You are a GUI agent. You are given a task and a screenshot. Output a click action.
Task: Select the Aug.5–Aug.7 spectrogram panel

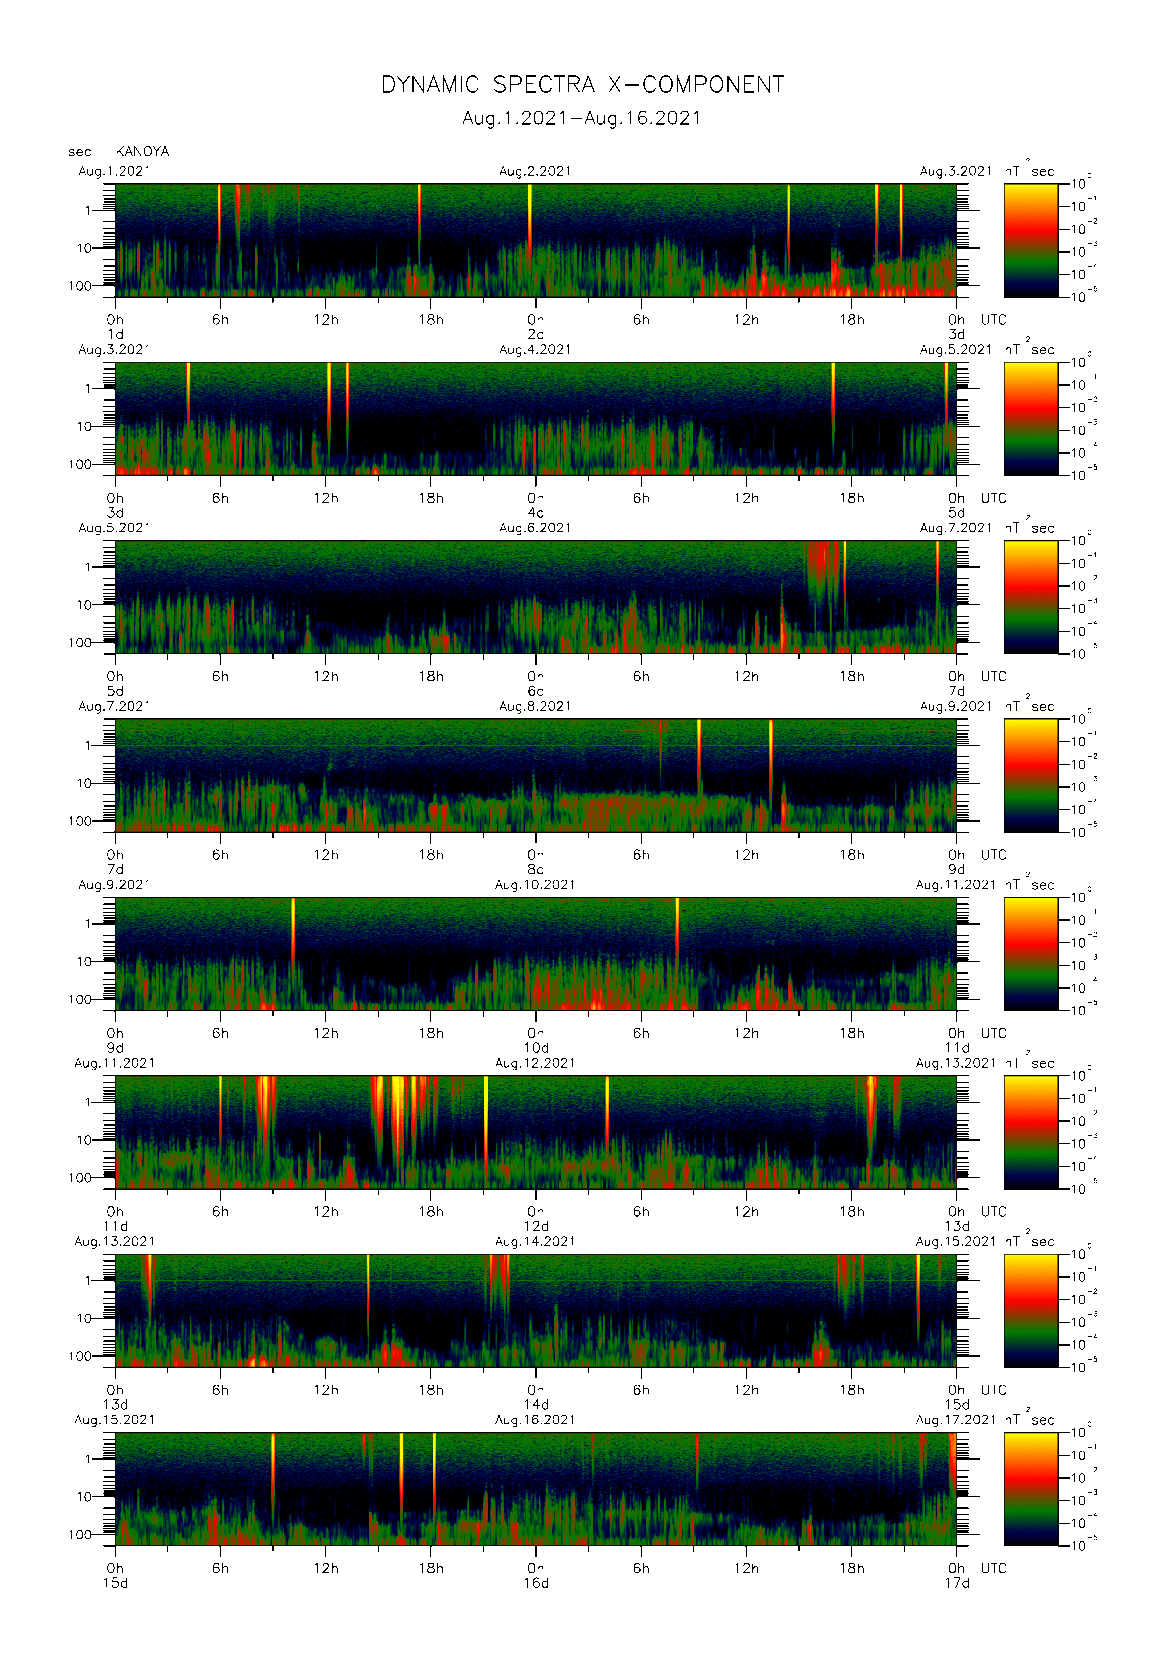(536, 597)
